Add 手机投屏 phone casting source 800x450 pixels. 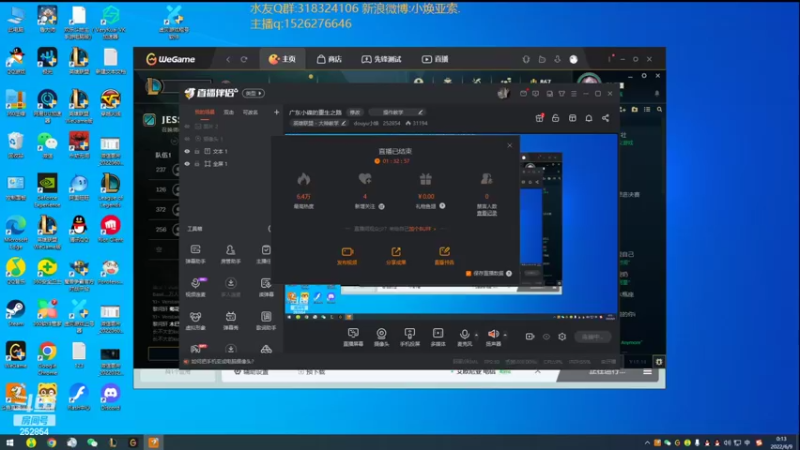pyautogui.click(x=410, y=337)
